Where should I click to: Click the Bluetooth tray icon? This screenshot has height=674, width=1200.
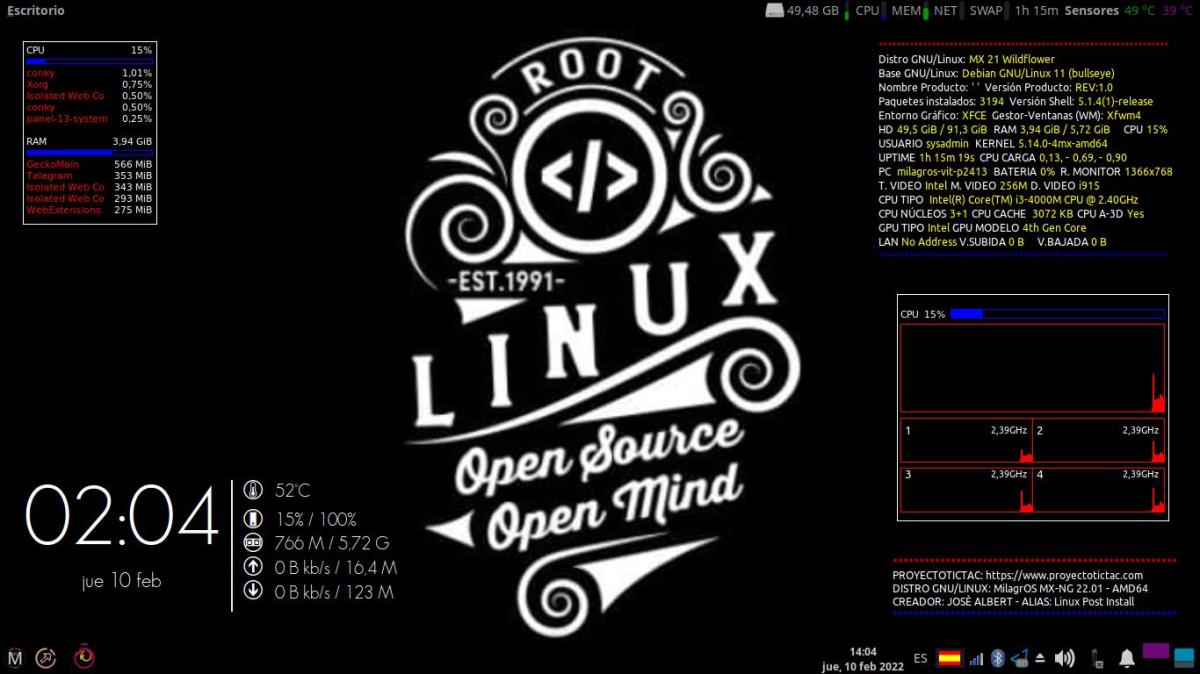tap(997, 658)
